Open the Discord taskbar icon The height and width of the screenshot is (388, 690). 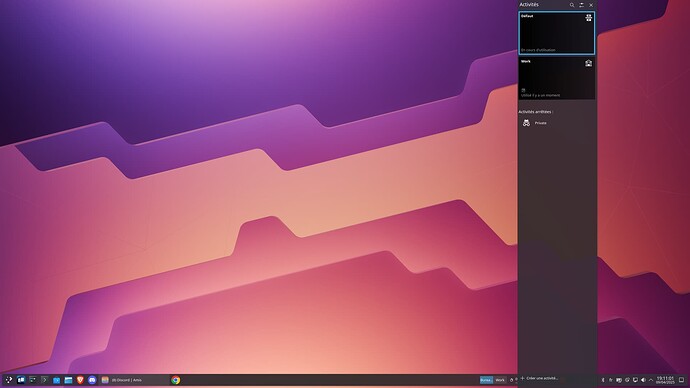(x=92, y=380)
